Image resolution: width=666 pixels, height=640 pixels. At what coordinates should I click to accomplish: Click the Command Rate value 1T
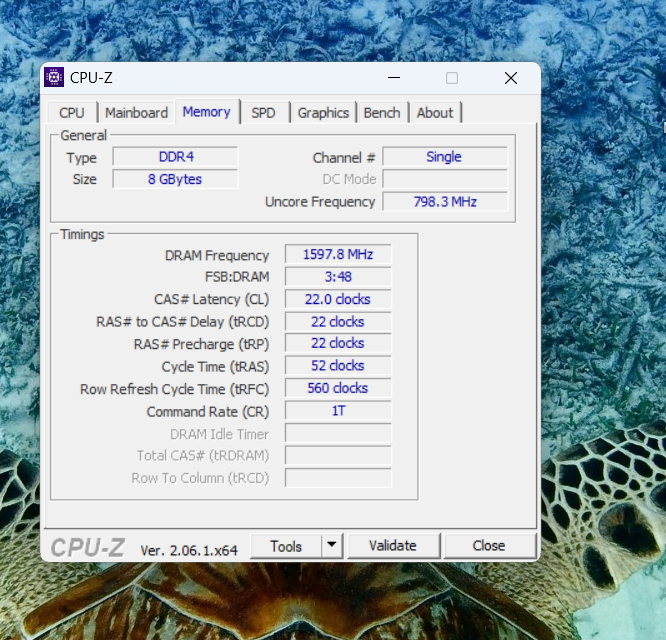(338, 411)
